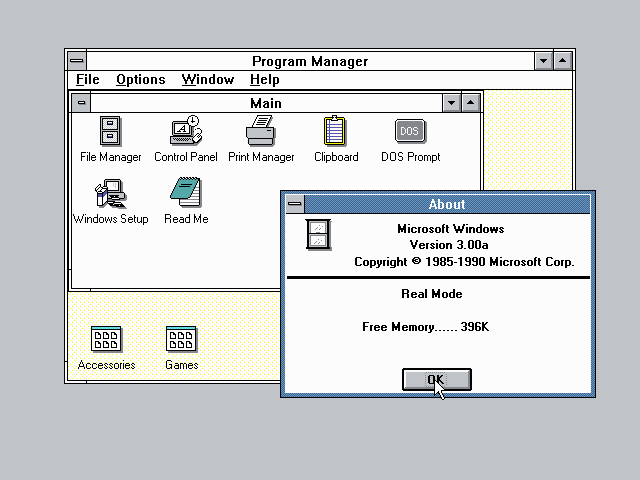The height and width of the screenshot is (480, 640).
Task: Open the File Manager icon
Action: (111, 131)
